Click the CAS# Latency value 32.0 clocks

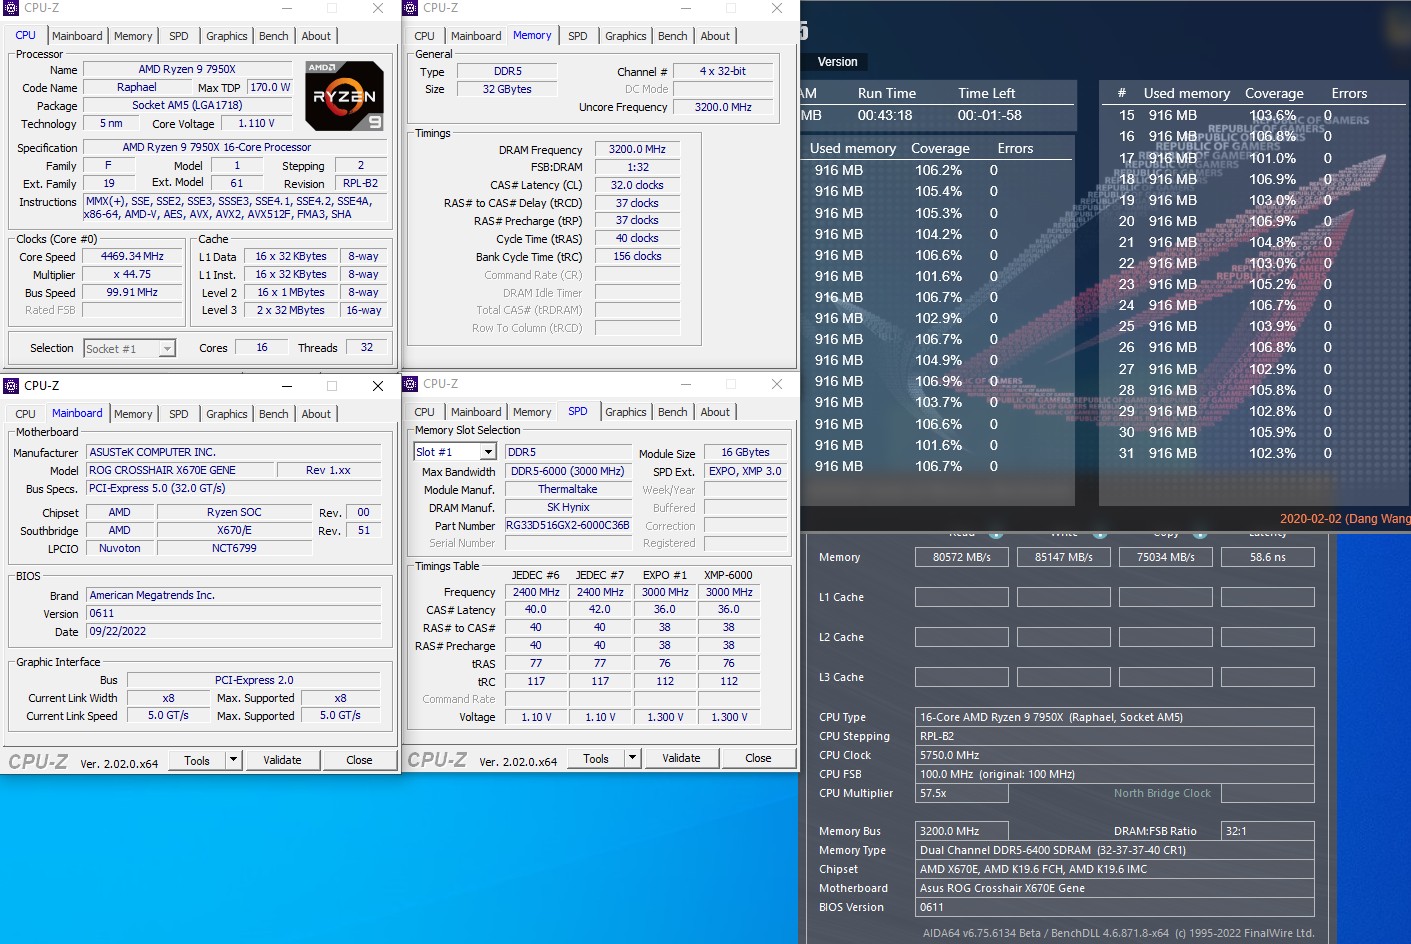click(637, 186)
